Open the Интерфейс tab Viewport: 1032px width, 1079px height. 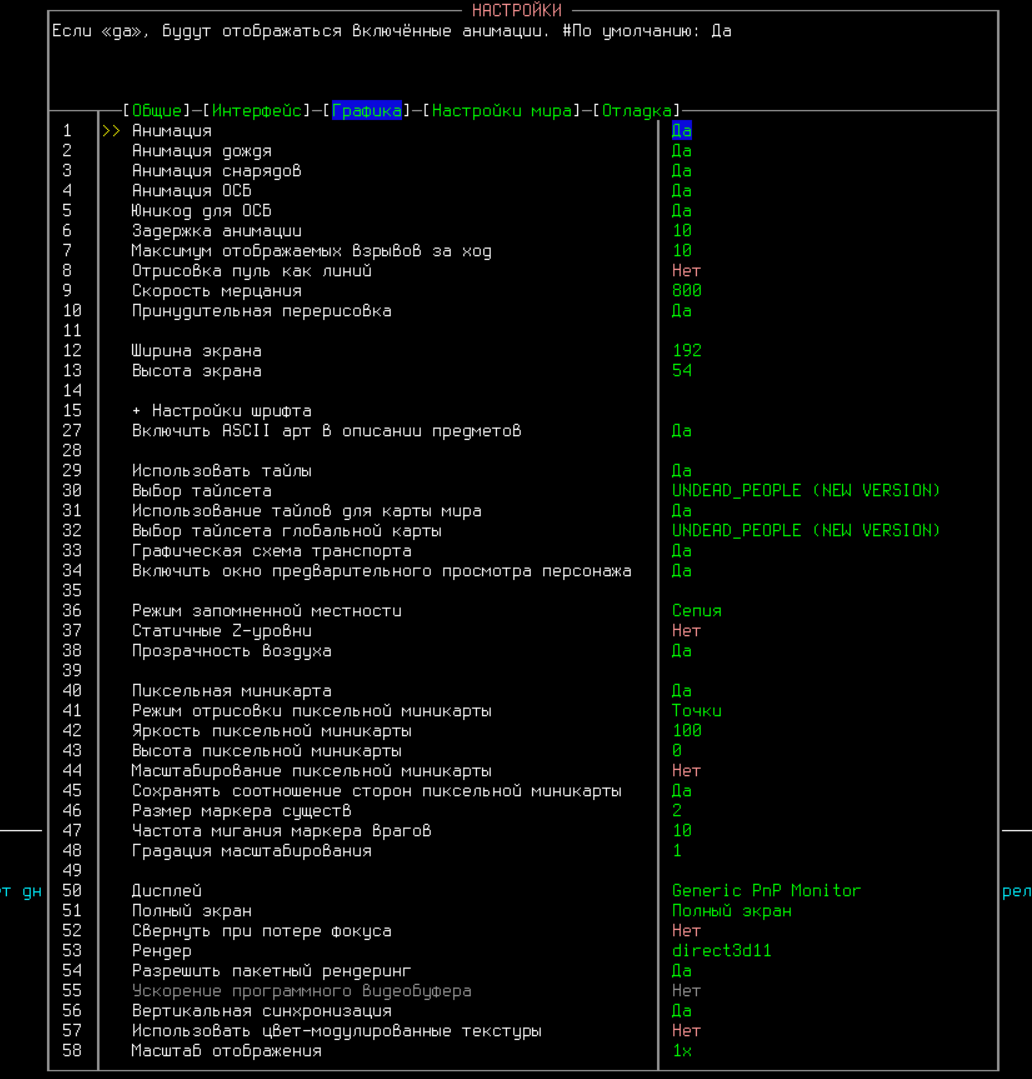coord(257,110)
